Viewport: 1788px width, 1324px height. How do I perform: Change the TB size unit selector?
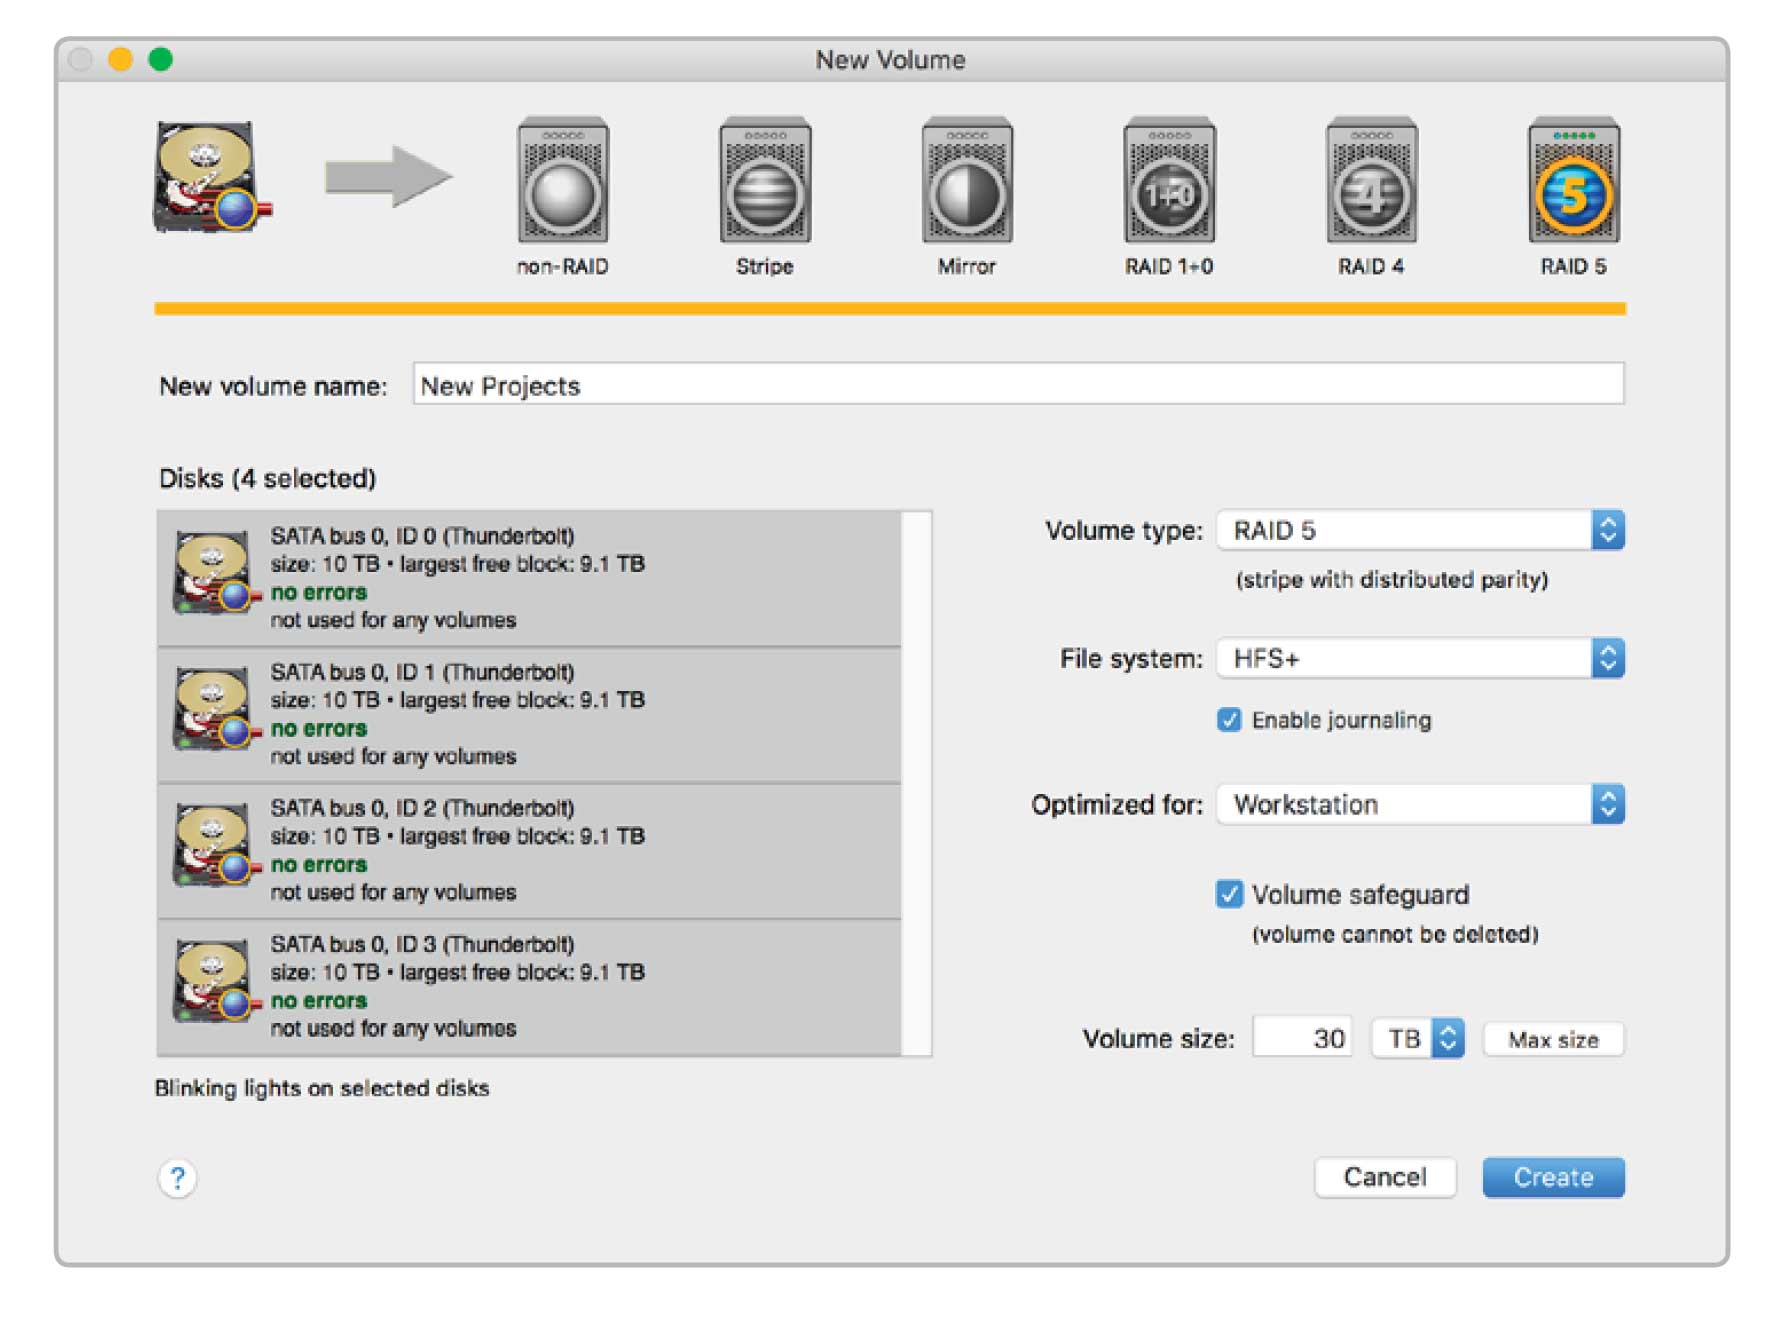click(x=1418, y=1039)
